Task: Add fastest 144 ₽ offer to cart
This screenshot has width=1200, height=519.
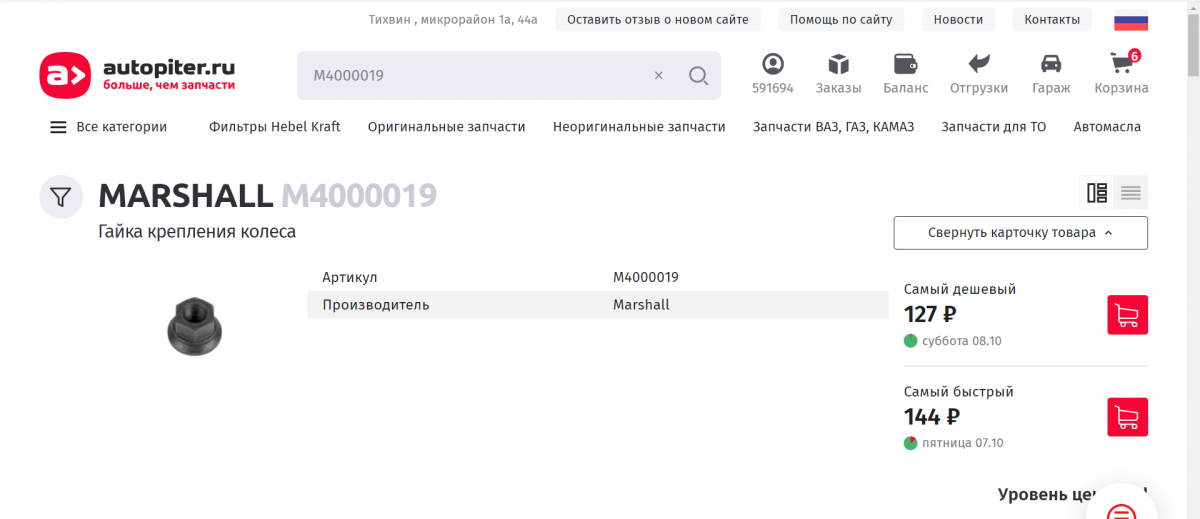Action: (x=1127, y=417)
